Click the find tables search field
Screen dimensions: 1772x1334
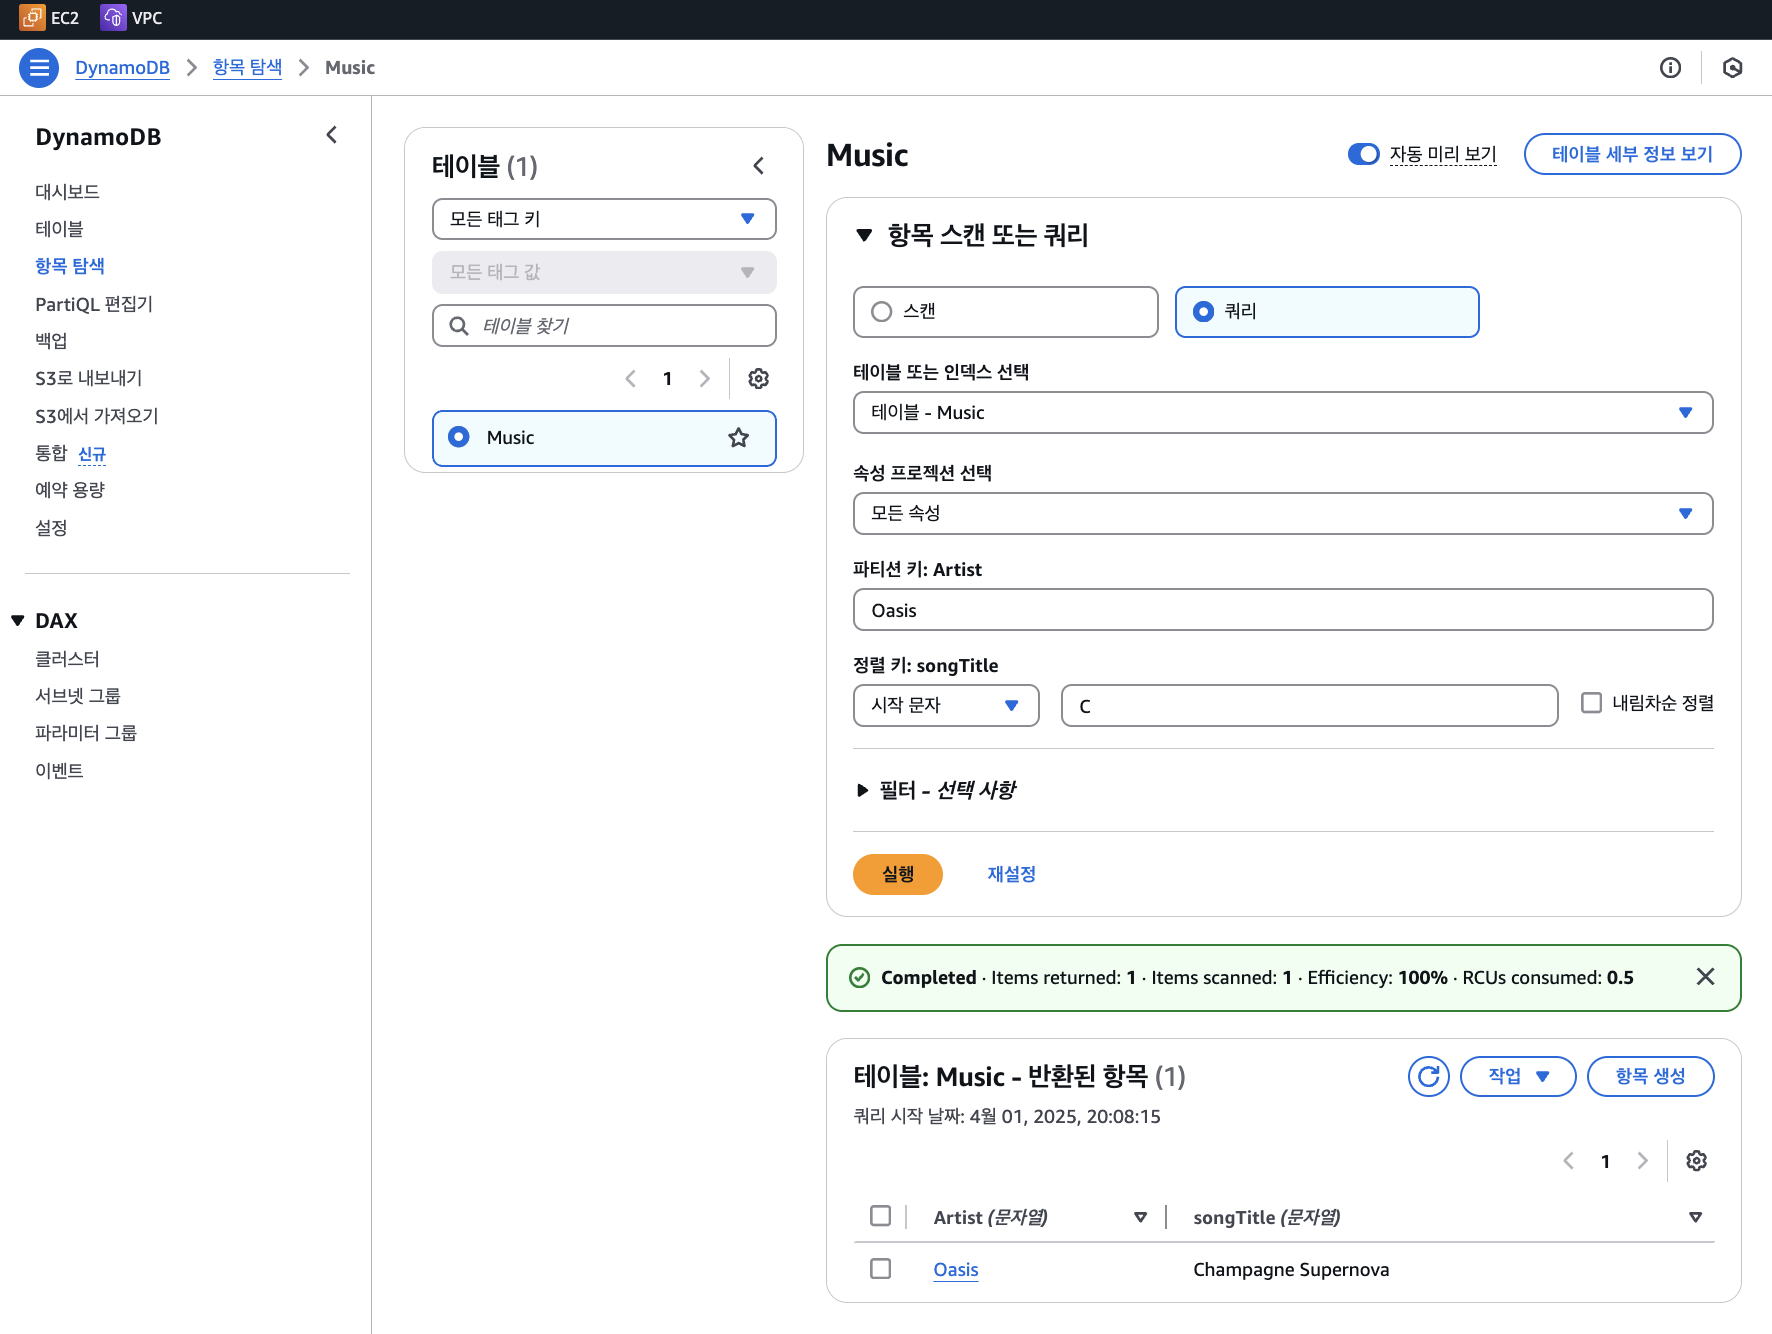604,326
